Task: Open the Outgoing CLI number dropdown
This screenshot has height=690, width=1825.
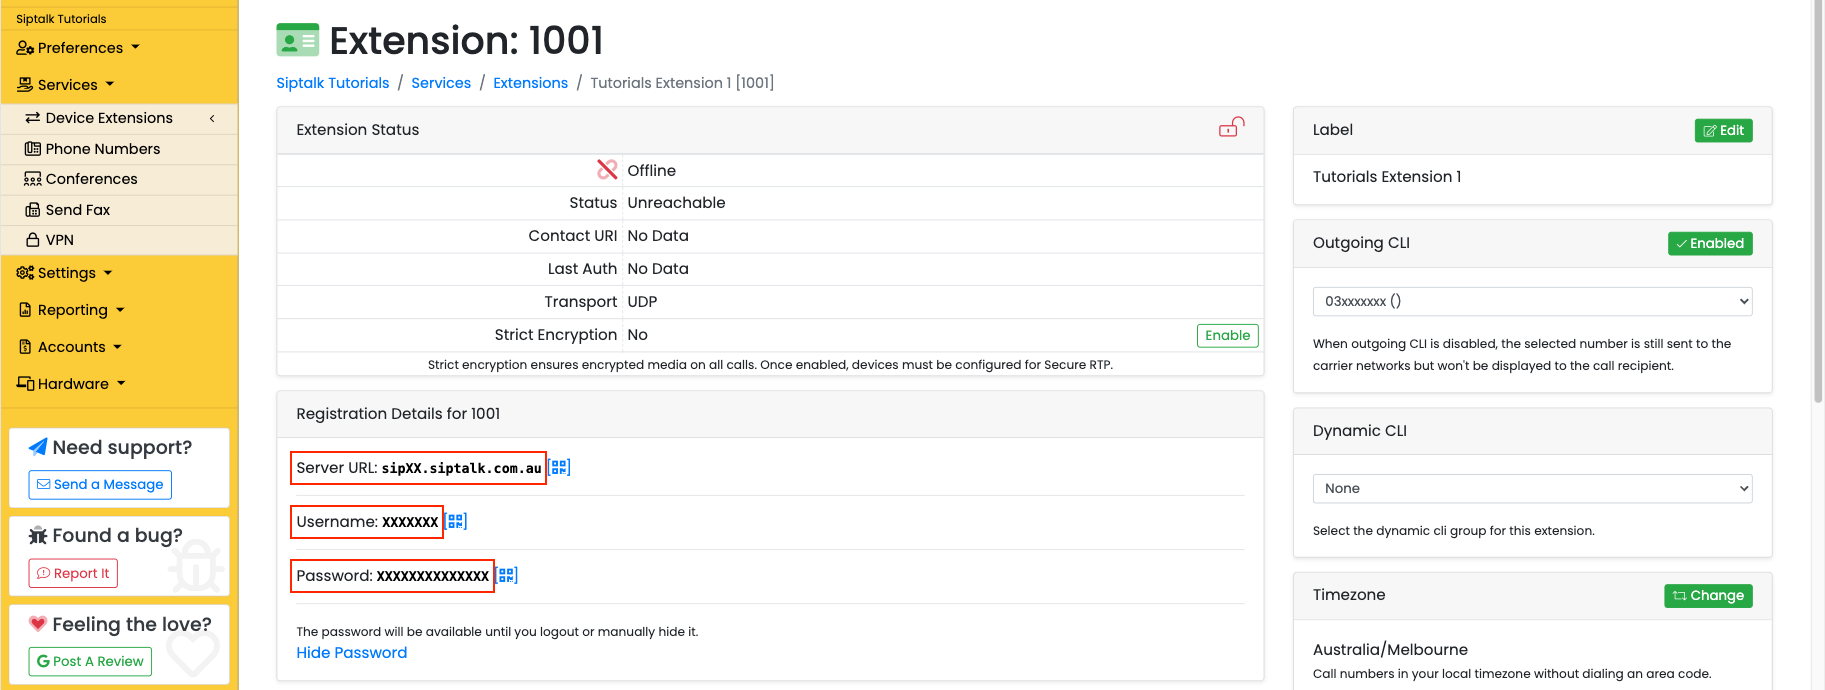Action: [1532, 301]
